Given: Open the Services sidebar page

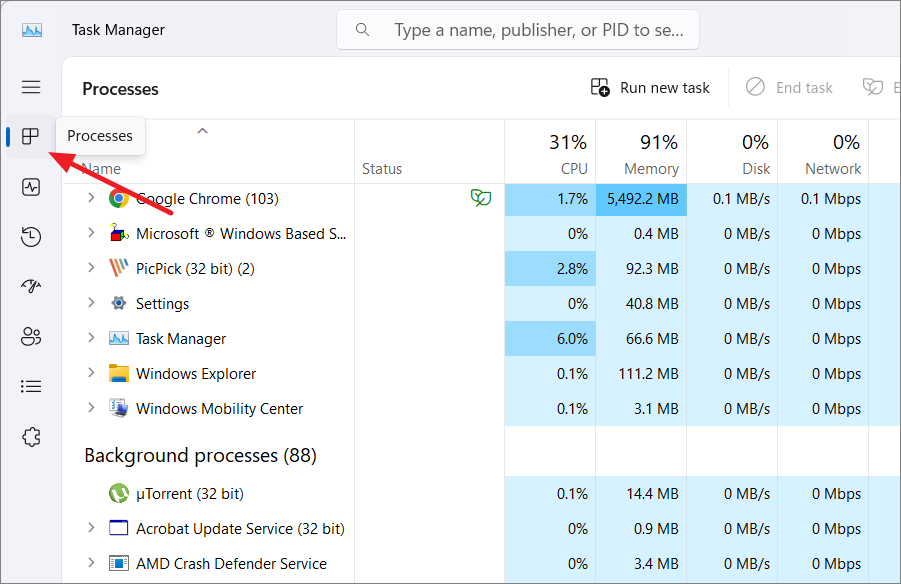Looking at the screenshot, I should pyautogui.click(x=31, y=437).
